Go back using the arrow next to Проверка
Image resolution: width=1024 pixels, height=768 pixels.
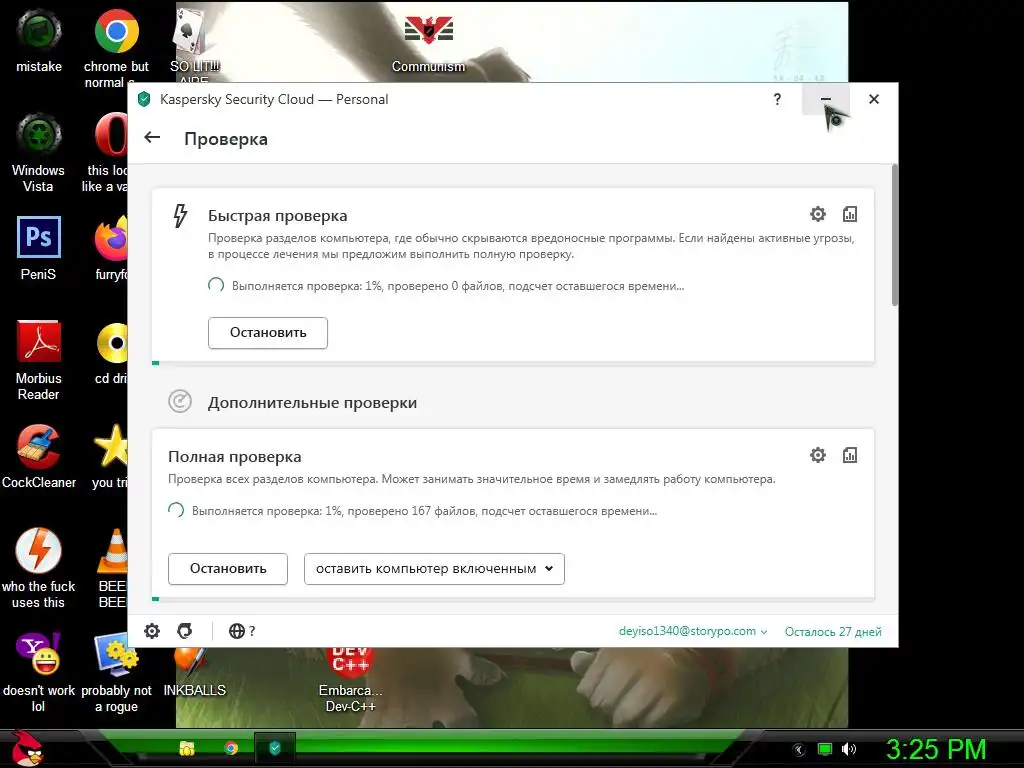coord(152,138)
